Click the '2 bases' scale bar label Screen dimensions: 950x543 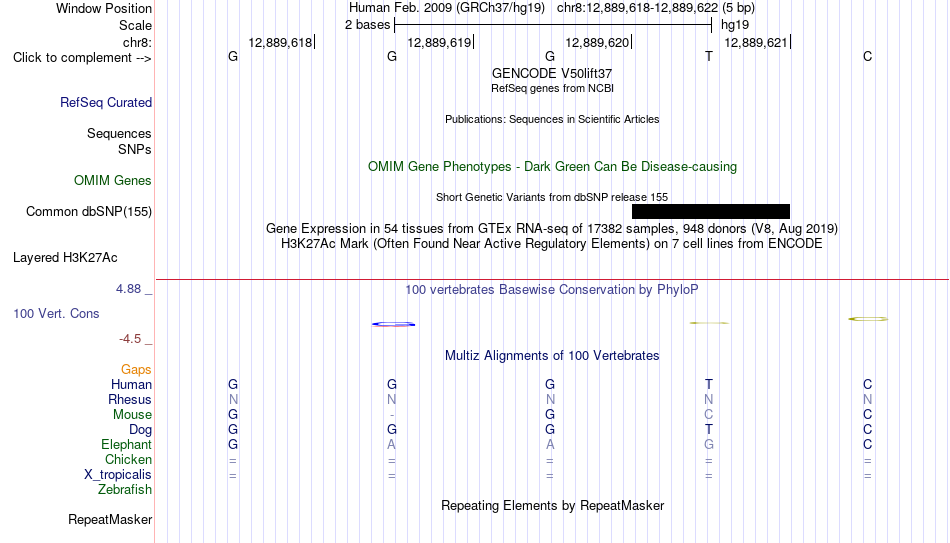tap(368, 25)
